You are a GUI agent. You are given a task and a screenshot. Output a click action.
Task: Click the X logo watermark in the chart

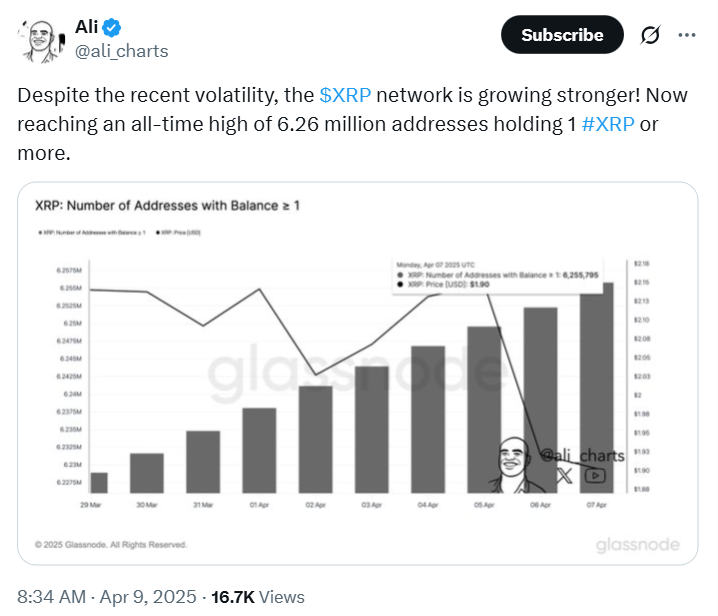pyautogui.click(x=564, y=476)
